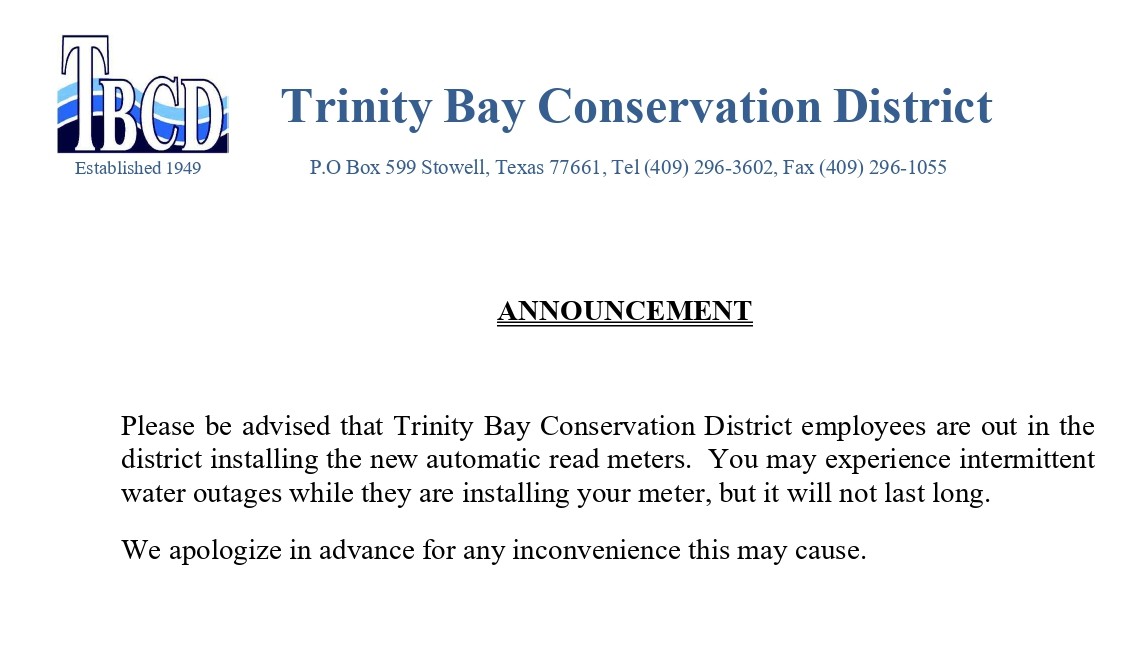Screen dimensions: 1142x650
Task: Click the TBCD logo image
Action: click(143, 94)
